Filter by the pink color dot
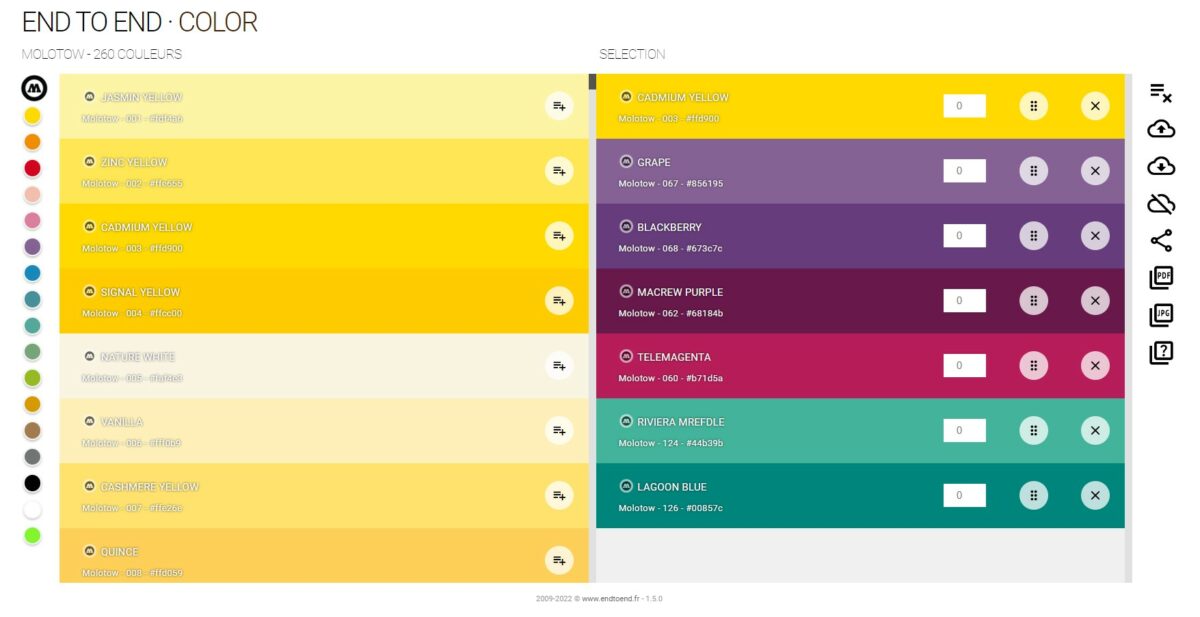 click(x=32, y=221)
